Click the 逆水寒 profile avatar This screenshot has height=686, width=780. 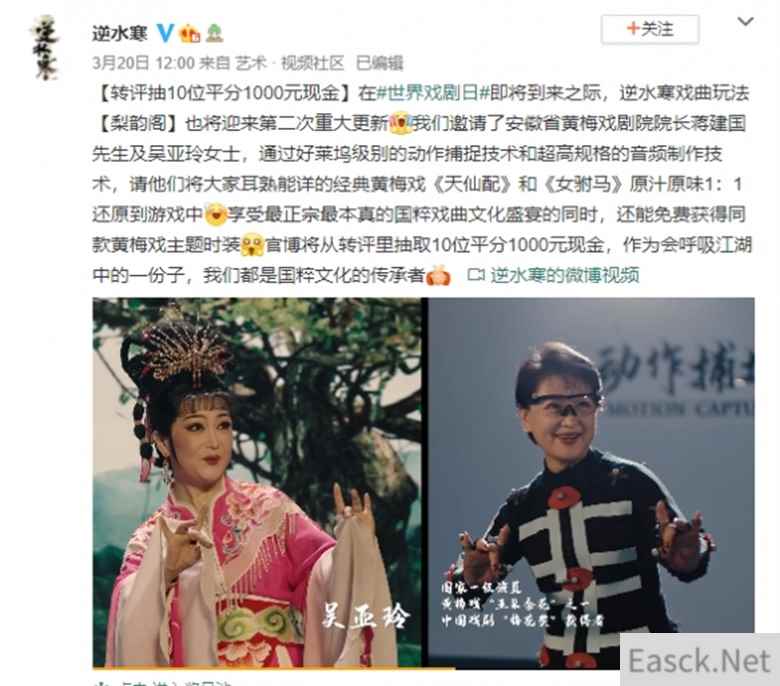(44, 48)
